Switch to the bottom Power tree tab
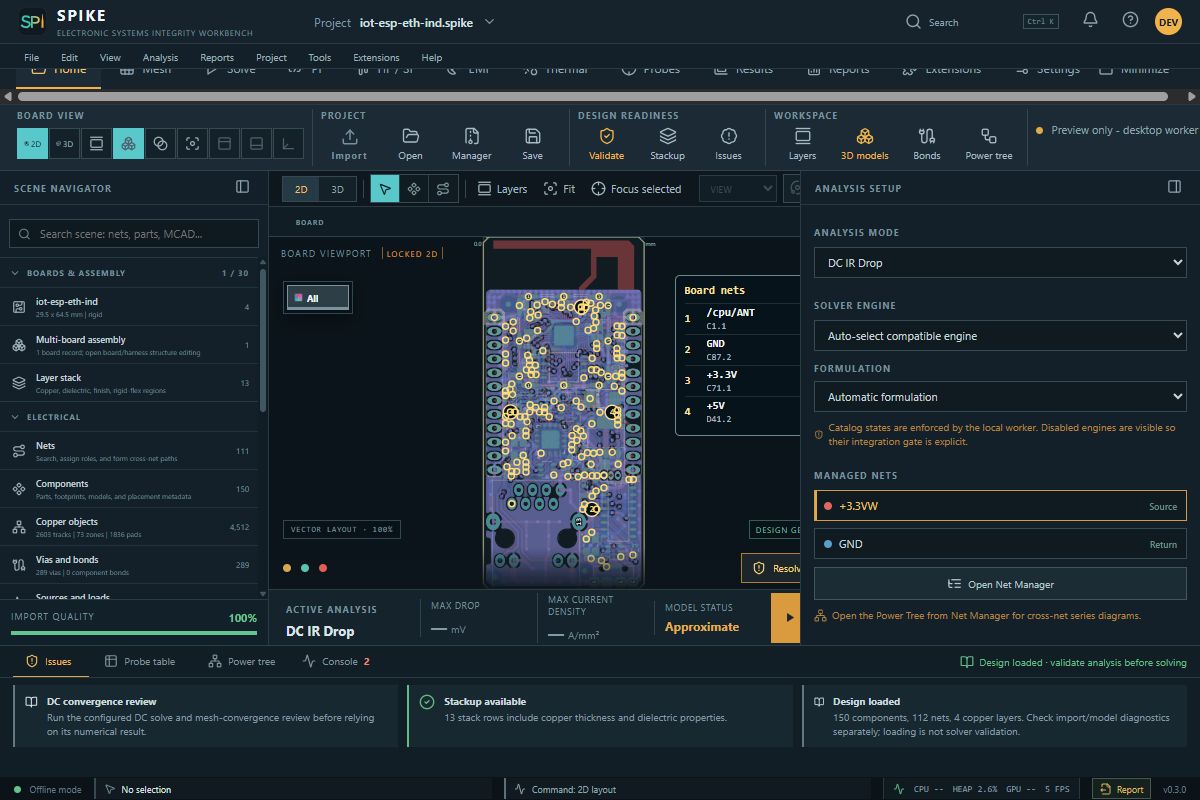Image resolution: width=1200 pixels, height=800 pixels. click(x=241, y=661)
